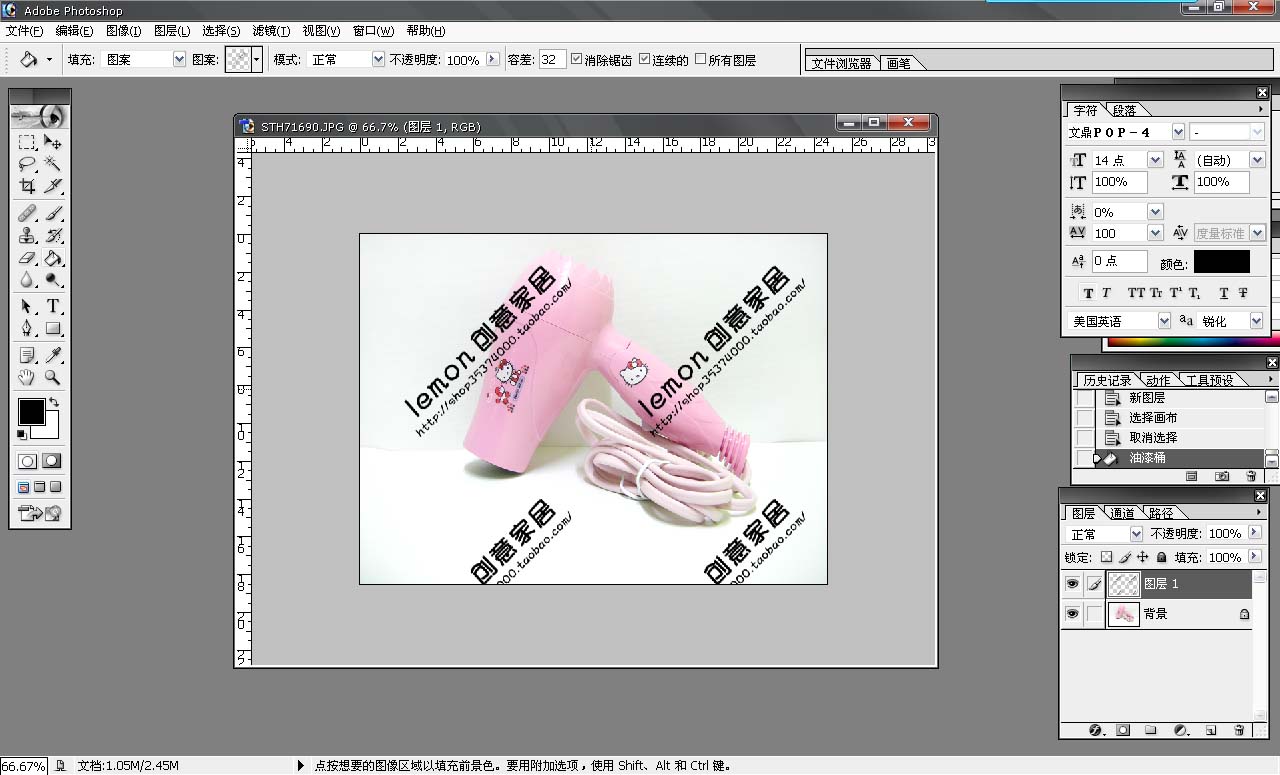Viewport: 1280px width, 775px height.
Task: Delete layer using Layers panel trash
Action: coord(1239,730)
